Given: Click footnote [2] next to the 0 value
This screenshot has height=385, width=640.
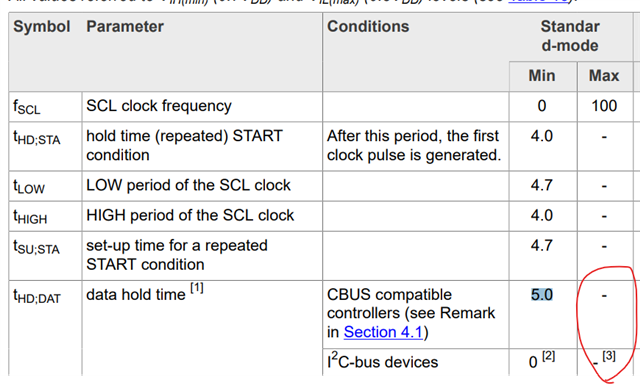Looking at the screenshot, I should click(549, 356).
